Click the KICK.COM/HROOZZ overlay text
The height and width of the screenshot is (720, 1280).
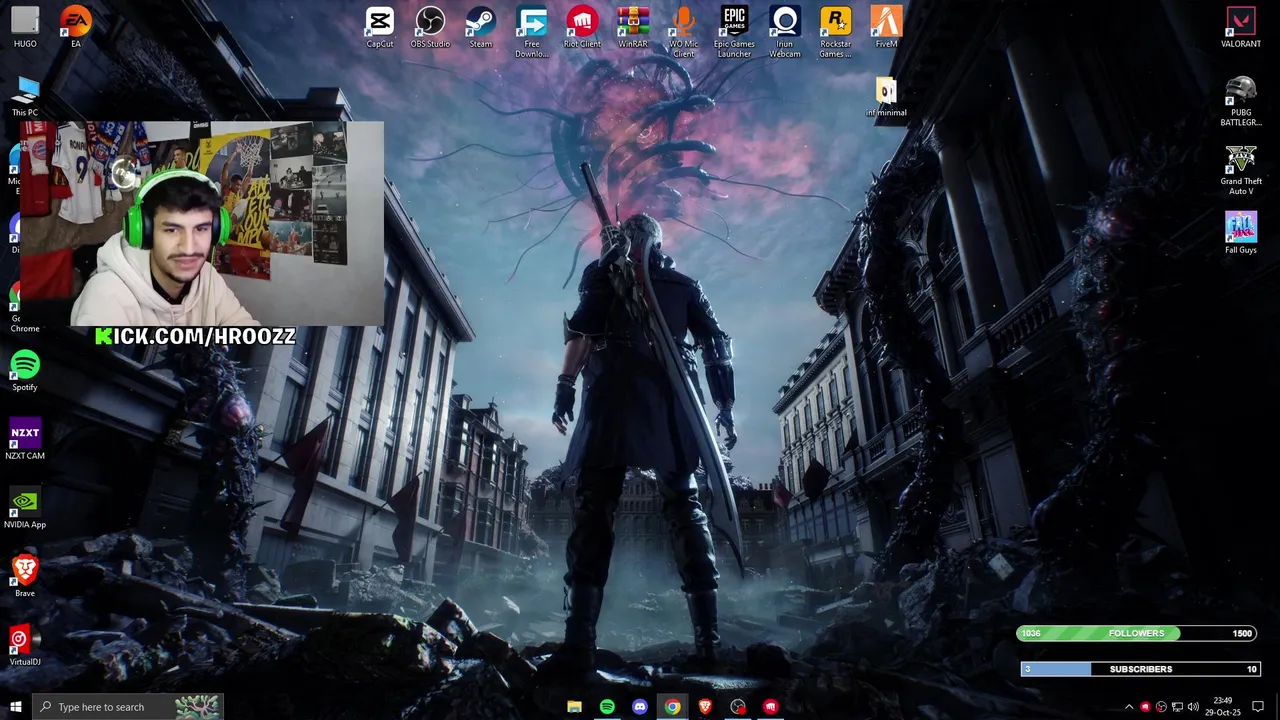click(x=195, y=337)
